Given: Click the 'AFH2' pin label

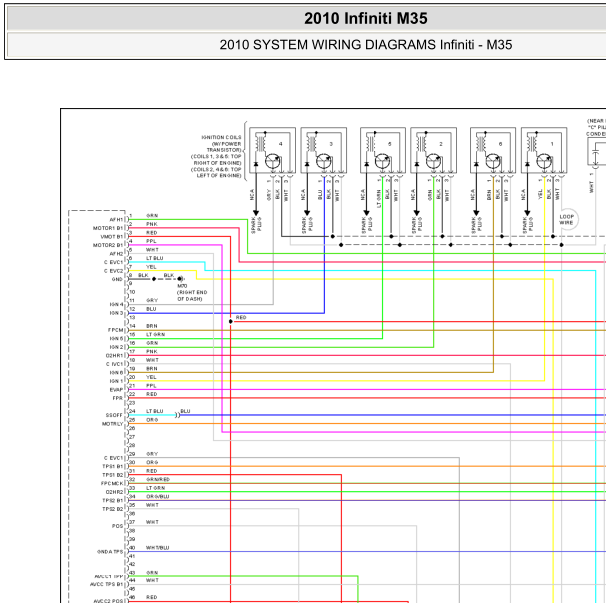Looking at the screenshot, I should [116, 254].
